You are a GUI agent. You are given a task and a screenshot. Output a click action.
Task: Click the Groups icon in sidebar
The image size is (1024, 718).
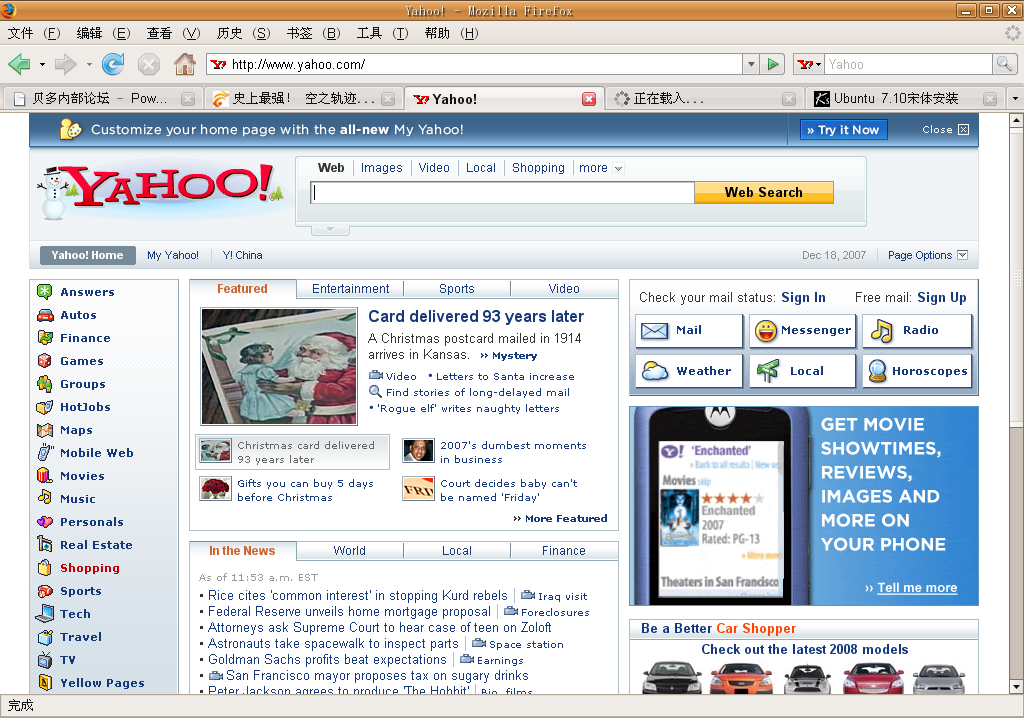(x=44, y=384)
